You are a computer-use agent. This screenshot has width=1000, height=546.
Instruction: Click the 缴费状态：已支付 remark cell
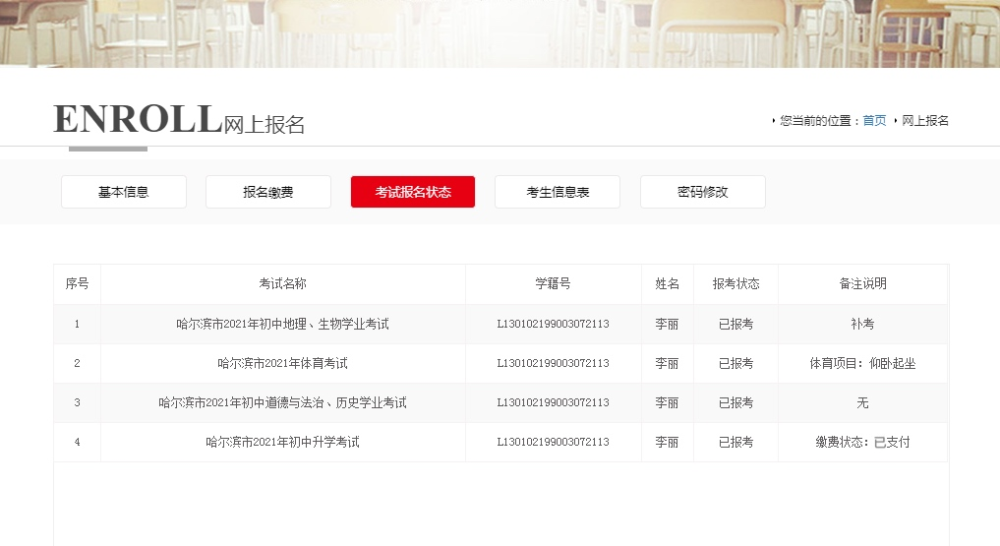tap(863, 442)
